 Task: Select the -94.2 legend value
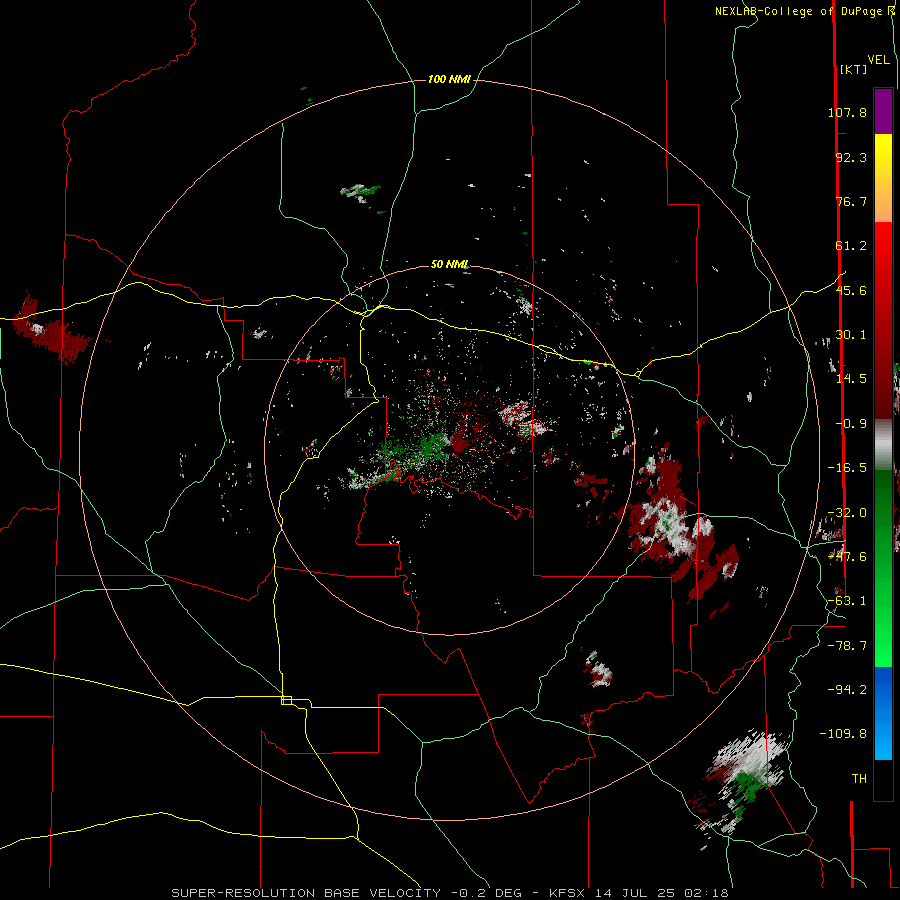pos(847,690)
